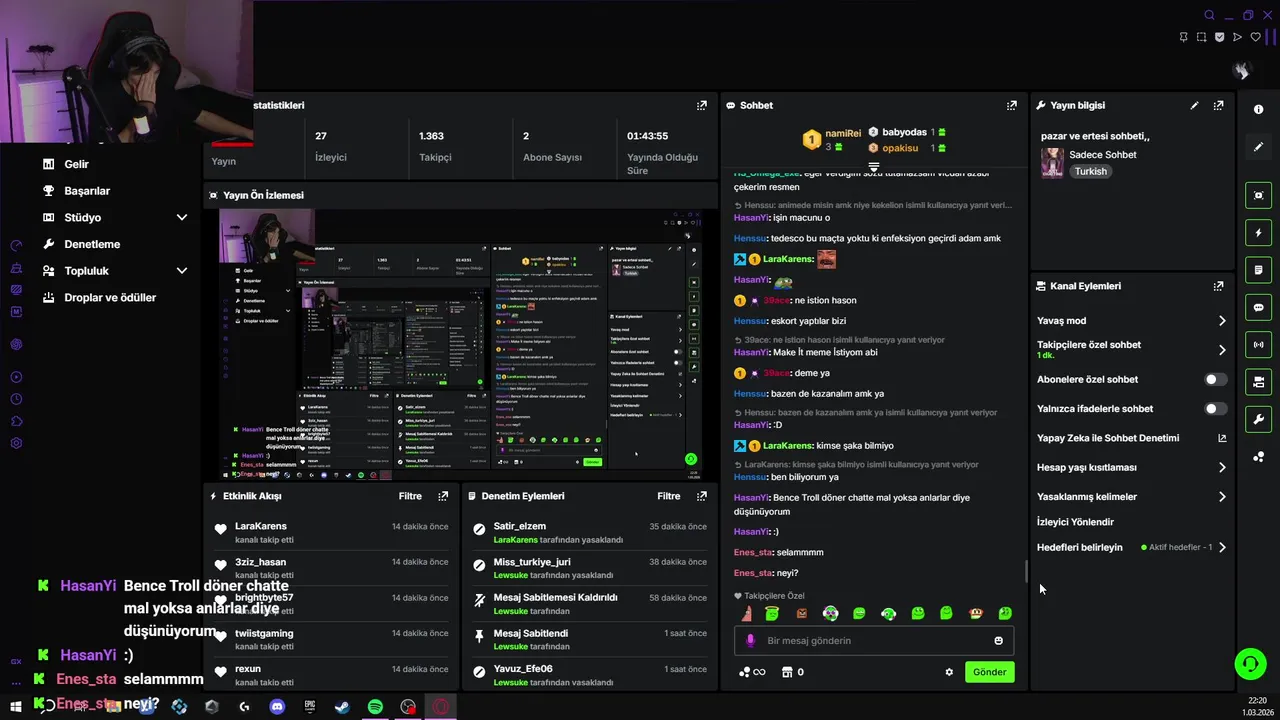1280x720 pixels.
Task: Click the purple microphone icon in message box
Action: click(750, 641)
